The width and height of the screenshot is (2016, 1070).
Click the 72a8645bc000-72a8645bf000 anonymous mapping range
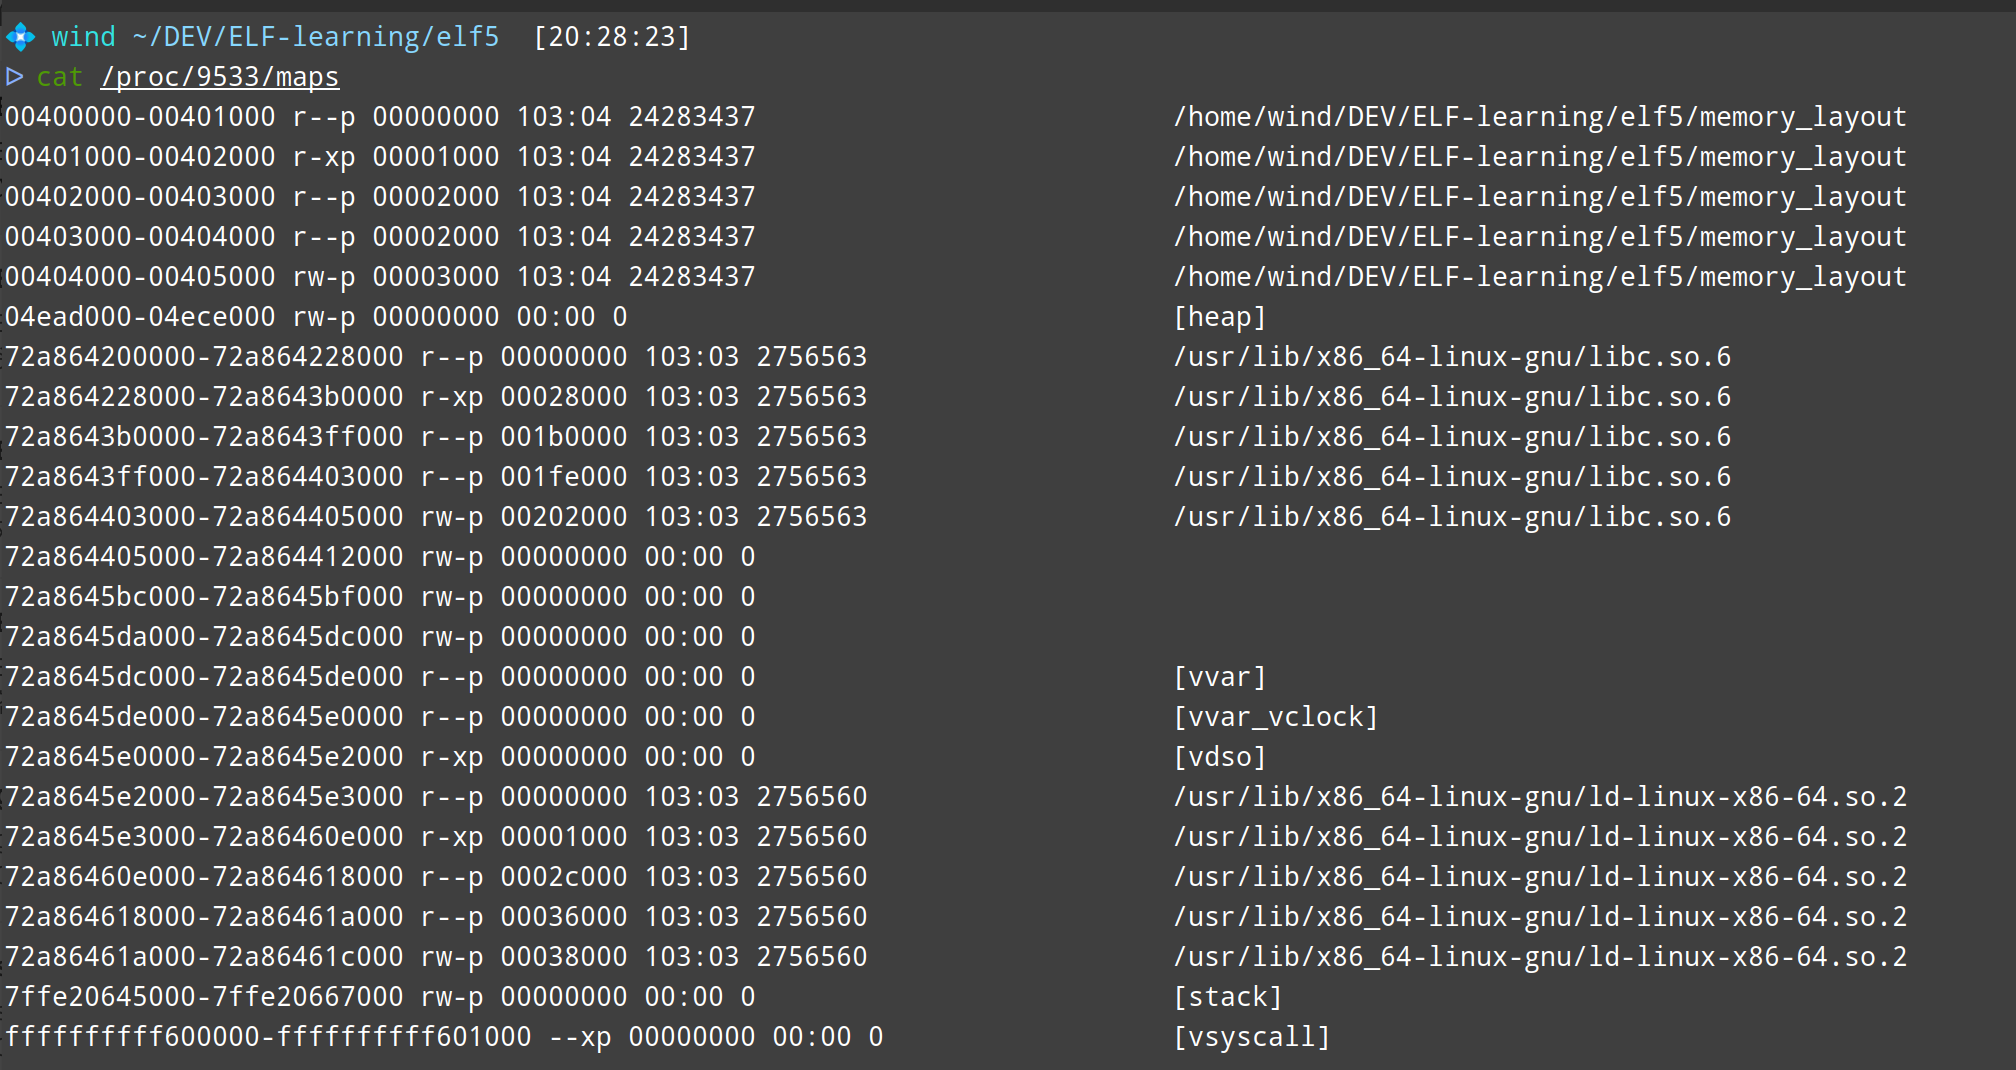(204, 597)
